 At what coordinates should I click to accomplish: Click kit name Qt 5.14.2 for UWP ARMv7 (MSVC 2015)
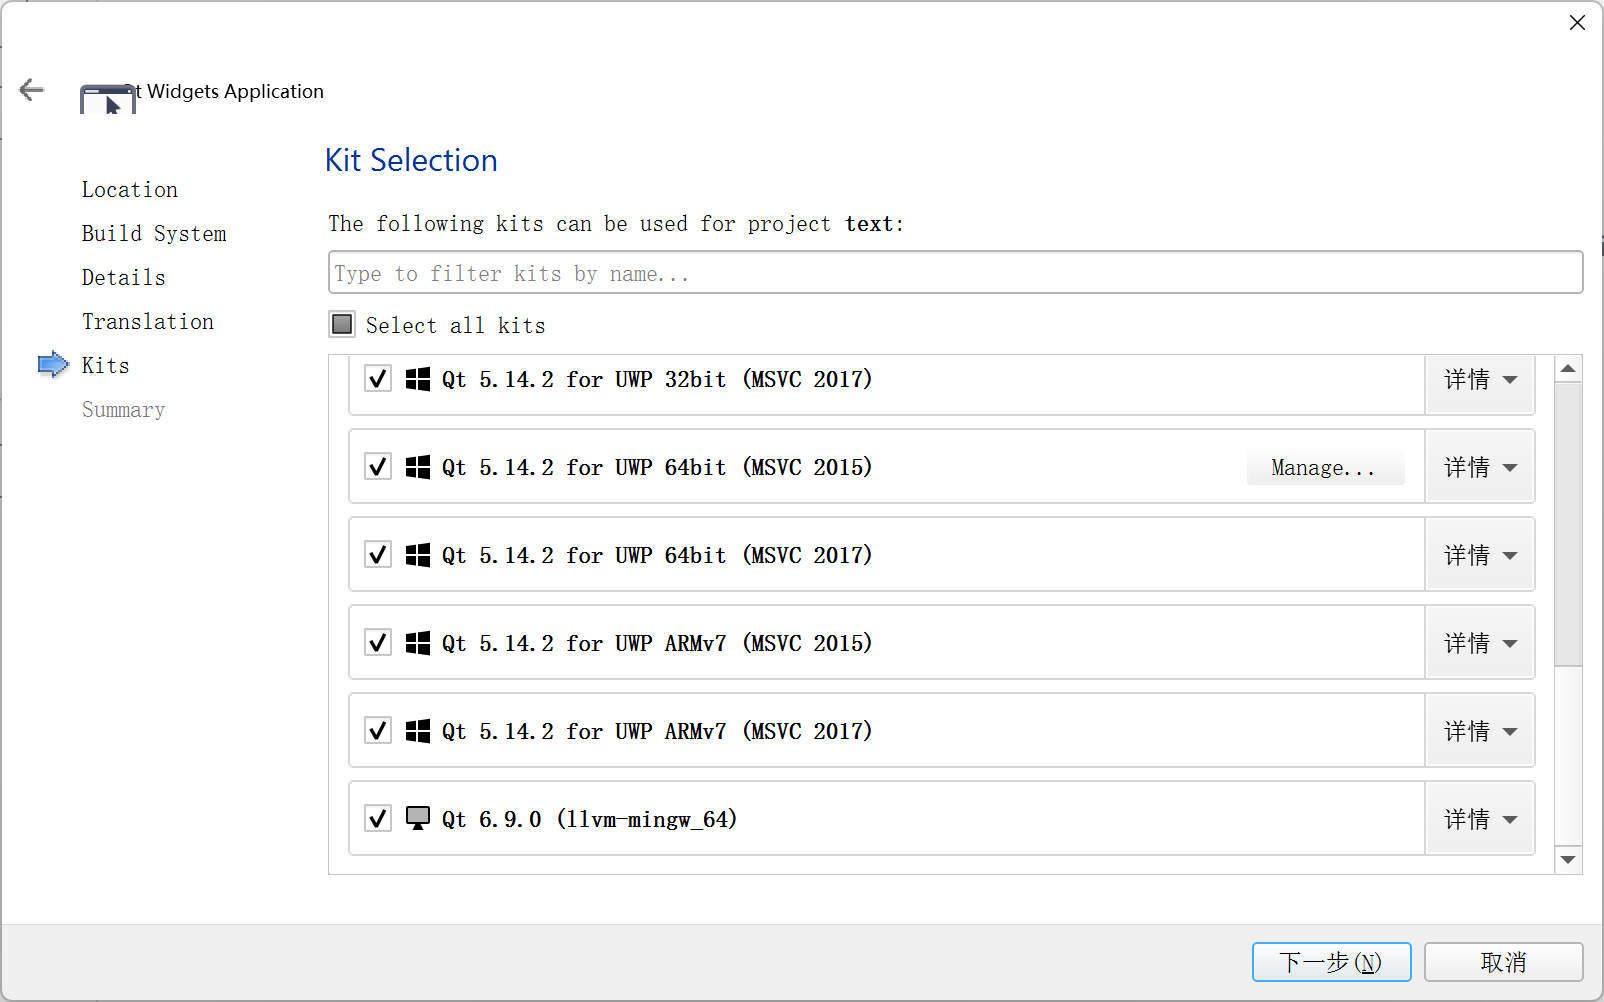(x=657, y=643)
